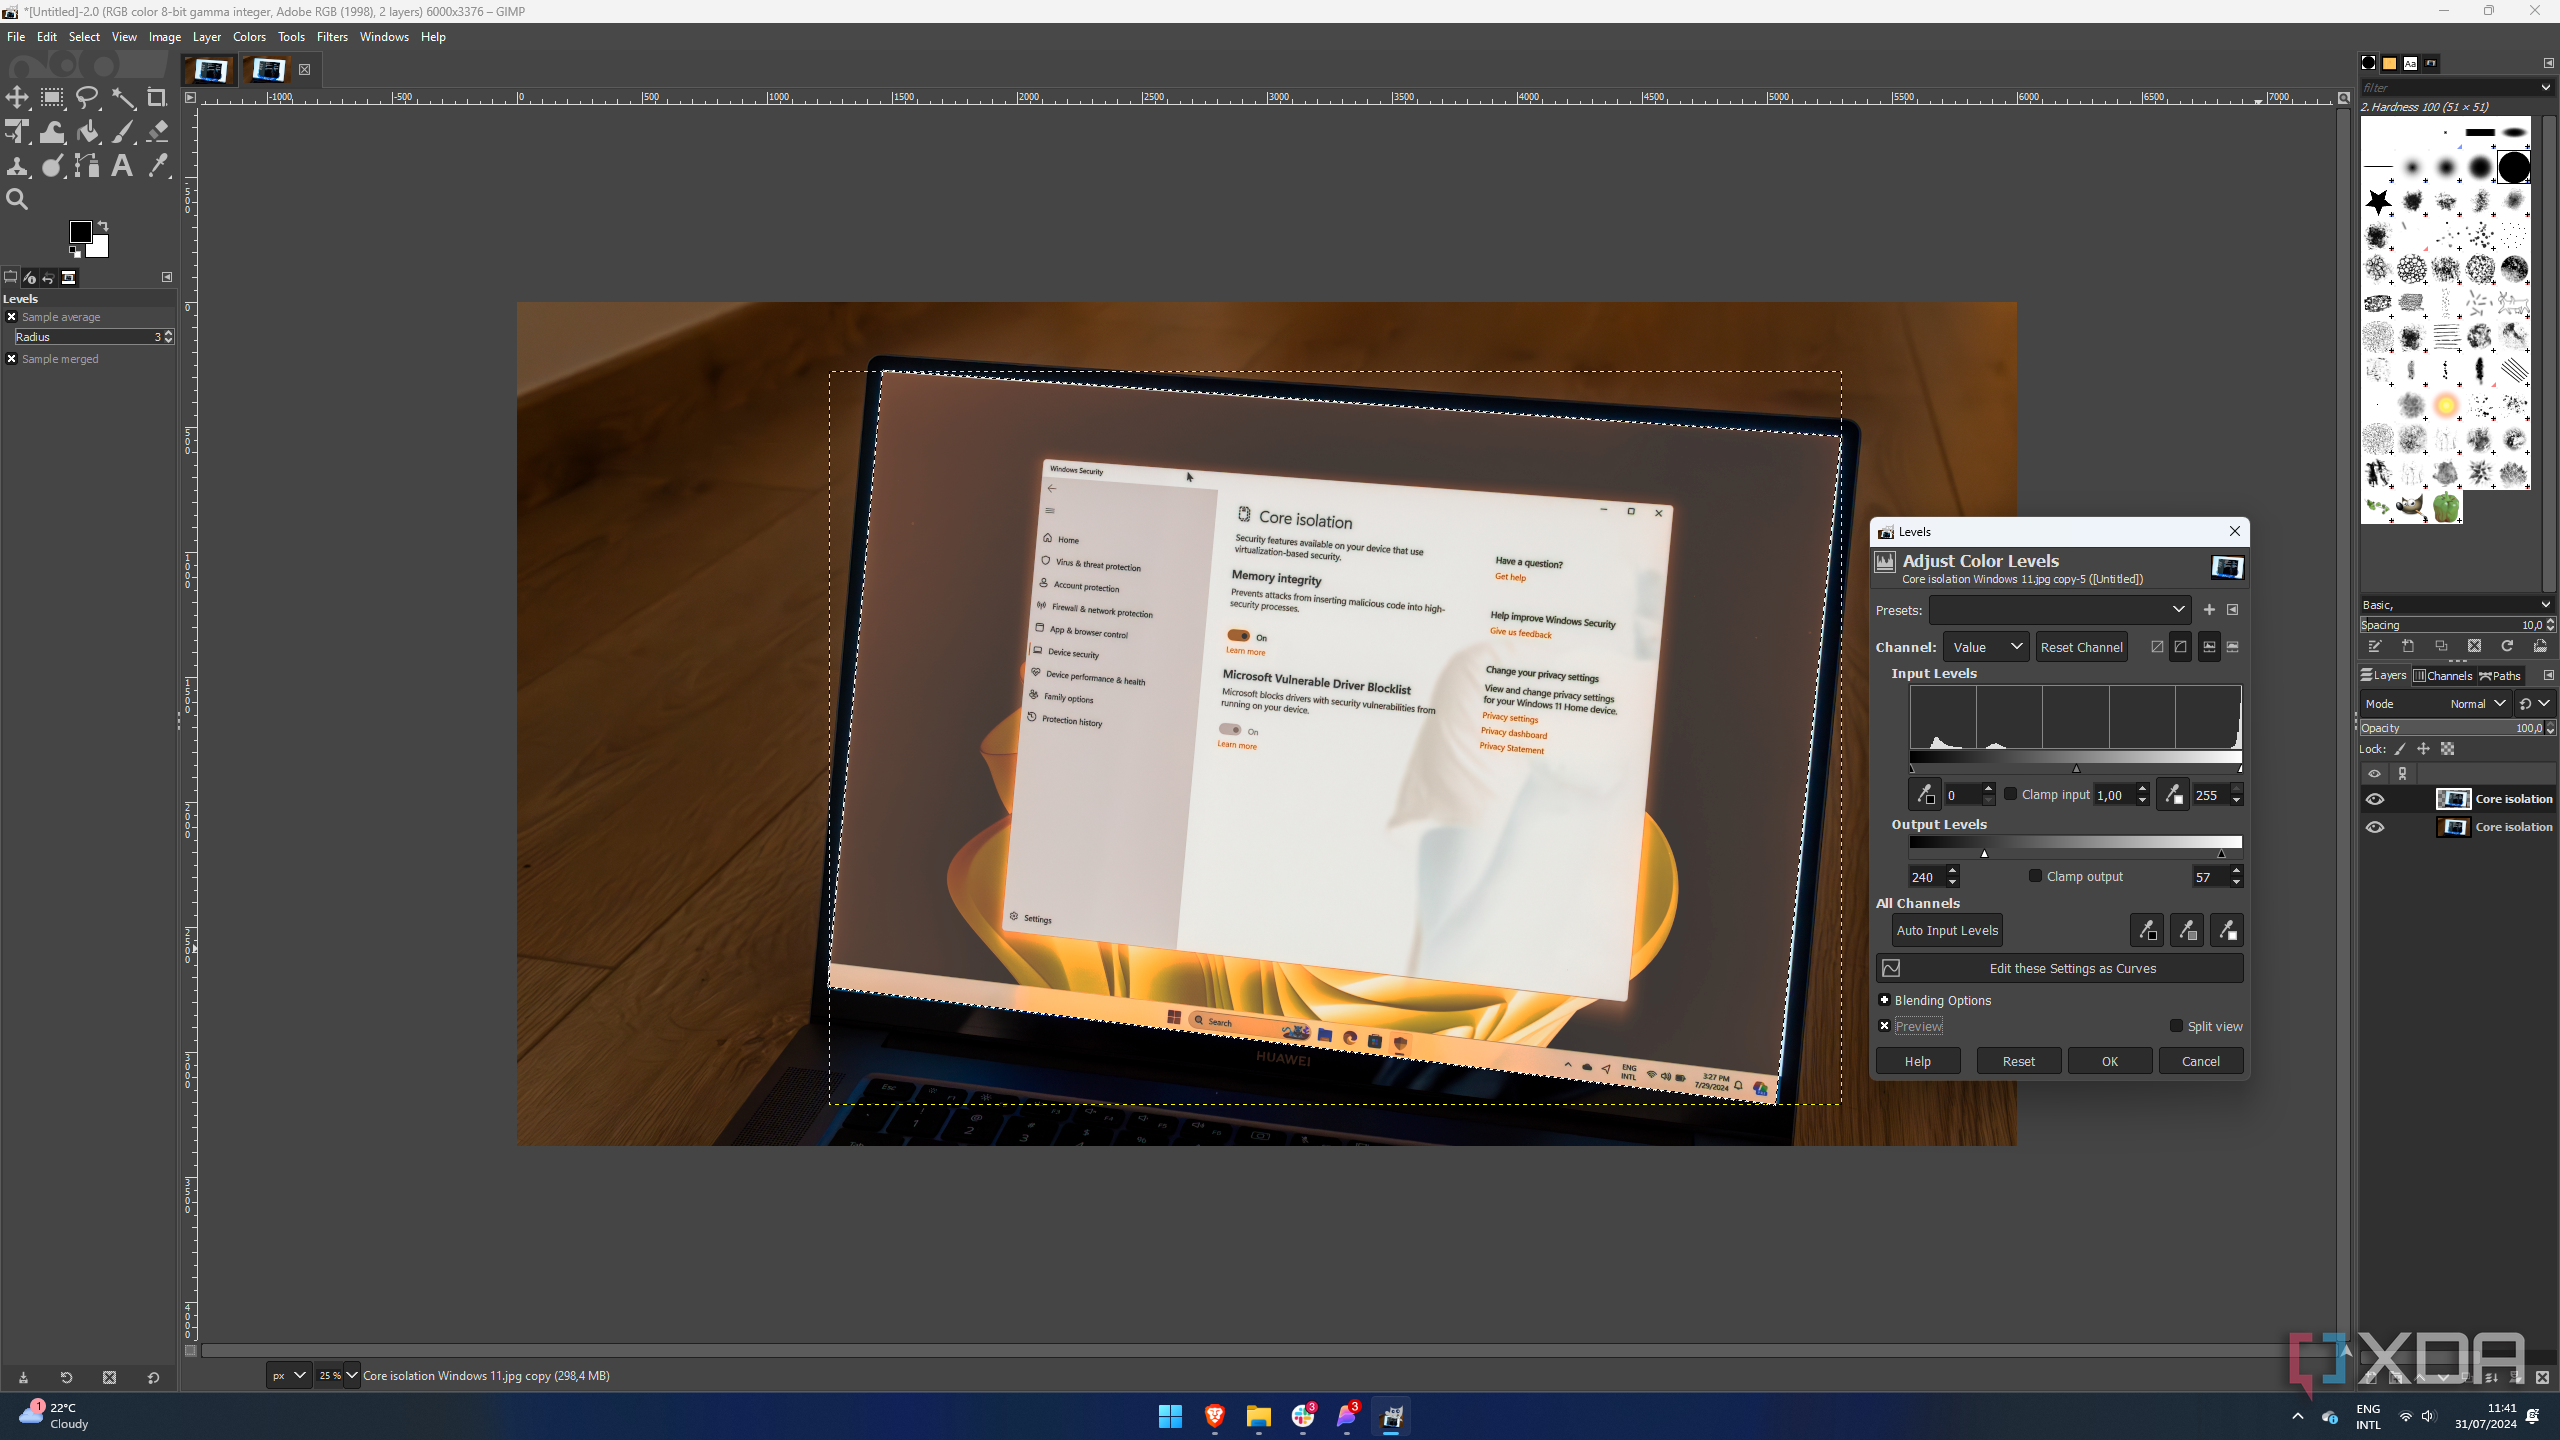Save current settings as named preset
The height and width of the screenshot is (1440, 2560).
click(2209, 610)
